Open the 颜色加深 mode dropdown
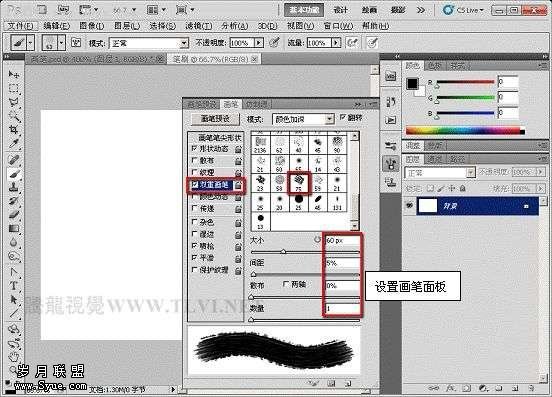Viewport: 552px width, 397px height. 303,119
